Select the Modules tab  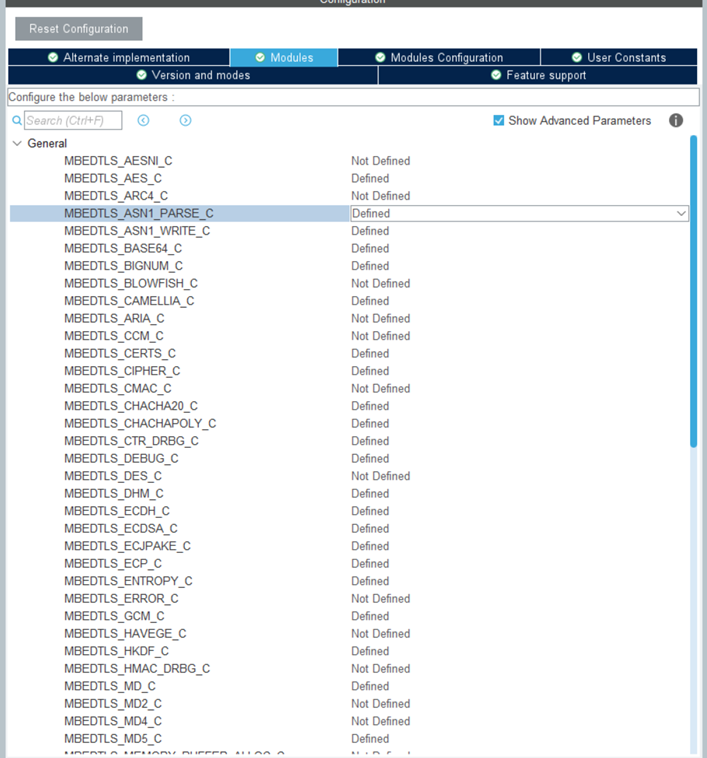[x=284, y=57]
